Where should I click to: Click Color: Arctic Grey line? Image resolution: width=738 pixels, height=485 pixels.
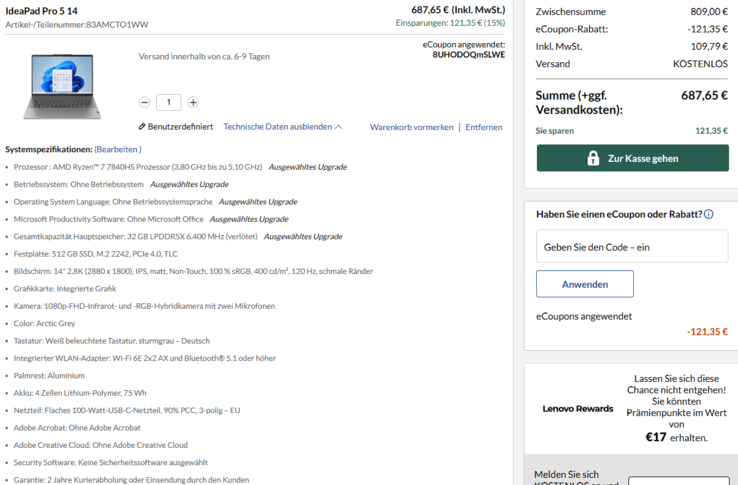[x=44, y=323]
